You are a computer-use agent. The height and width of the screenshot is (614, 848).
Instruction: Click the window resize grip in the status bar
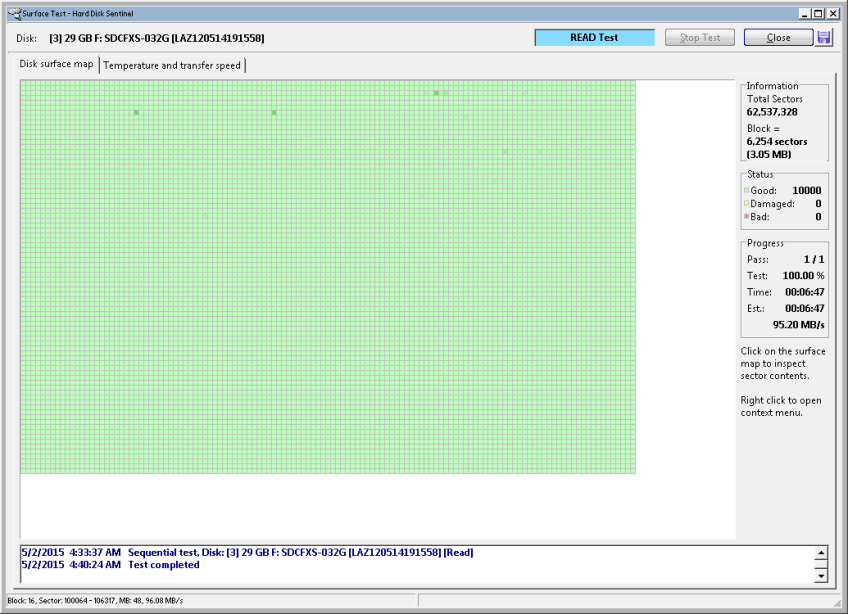(x=836, y=602)
